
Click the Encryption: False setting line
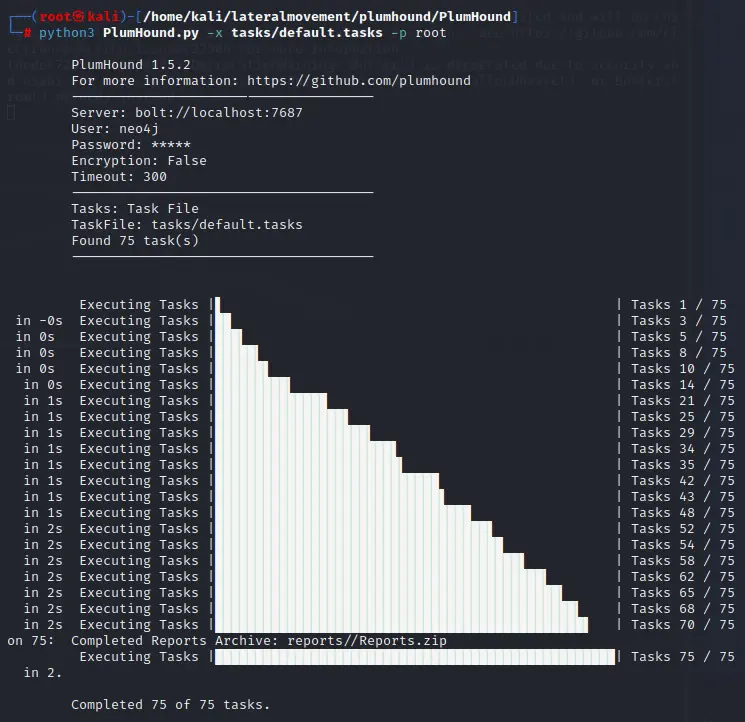[x=139, y=161]
